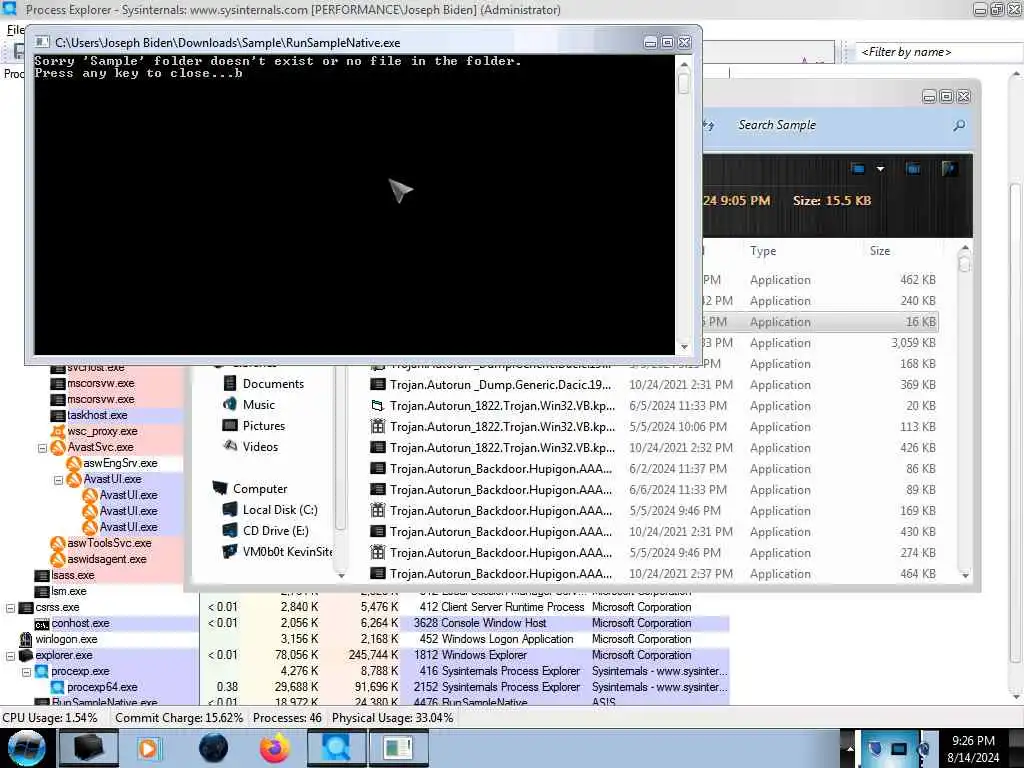Viewport: 1024px width, 768px height.
Task: Open the media player taskbar icon
Action: (148, 748)
